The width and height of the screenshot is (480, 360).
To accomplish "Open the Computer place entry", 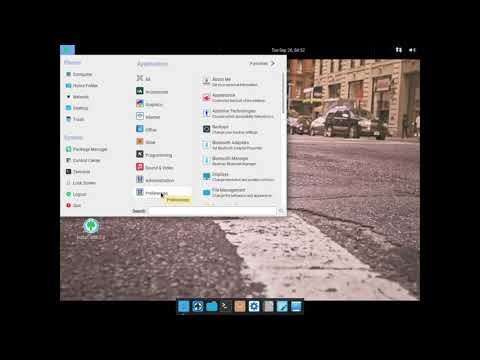I will click(79, 74).
